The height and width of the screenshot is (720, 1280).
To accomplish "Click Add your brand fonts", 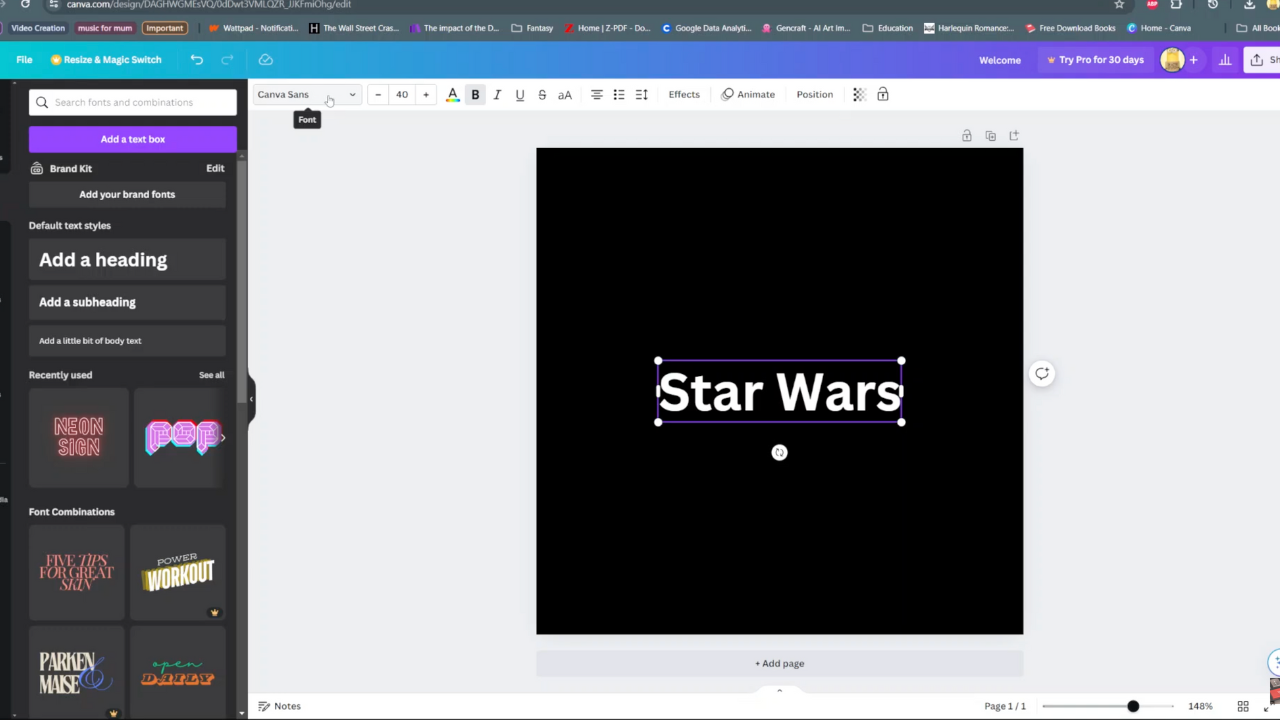I will click(127, 194).
